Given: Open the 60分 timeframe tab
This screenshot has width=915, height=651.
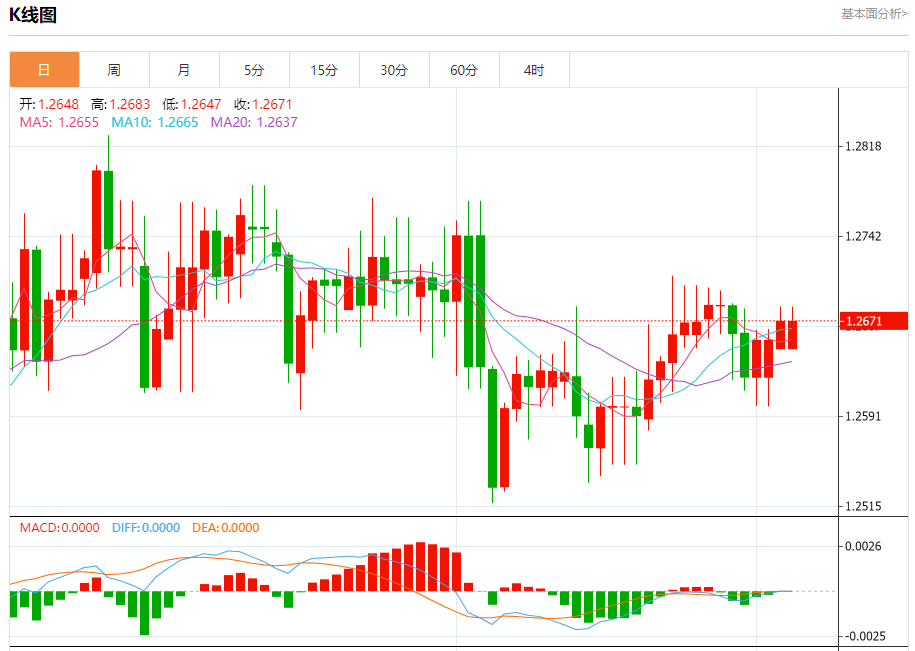Looking at the screenshot, I should point(465,70).
